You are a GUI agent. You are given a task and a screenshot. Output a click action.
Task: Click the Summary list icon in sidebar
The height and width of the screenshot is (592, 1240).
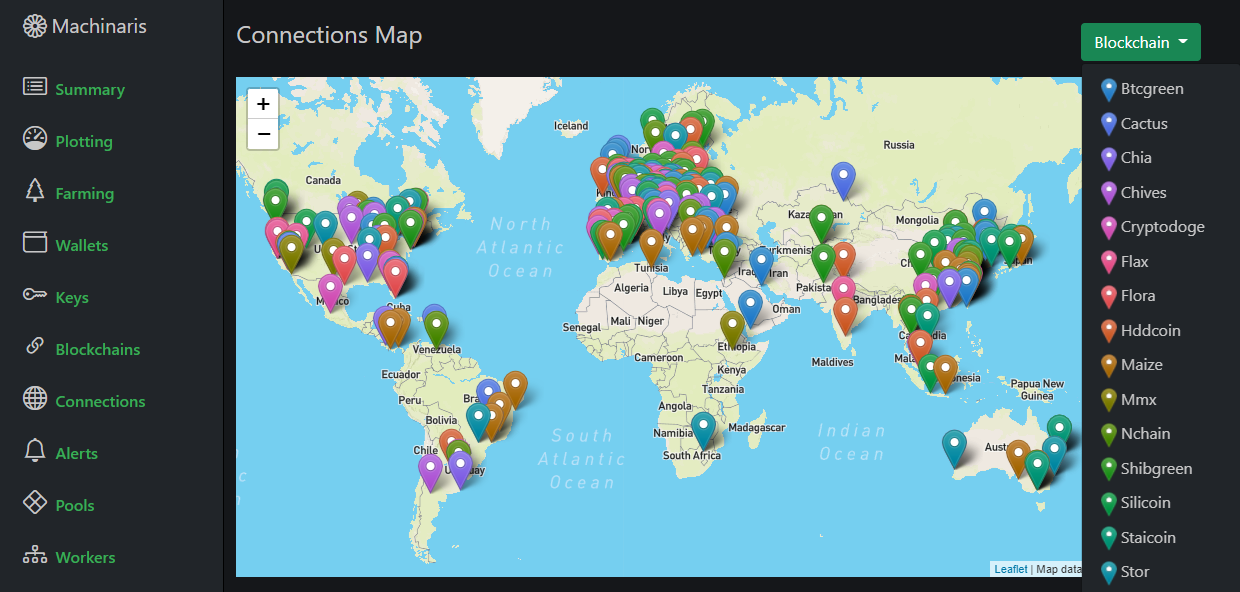pyautogui.click(x=35, y=87)
